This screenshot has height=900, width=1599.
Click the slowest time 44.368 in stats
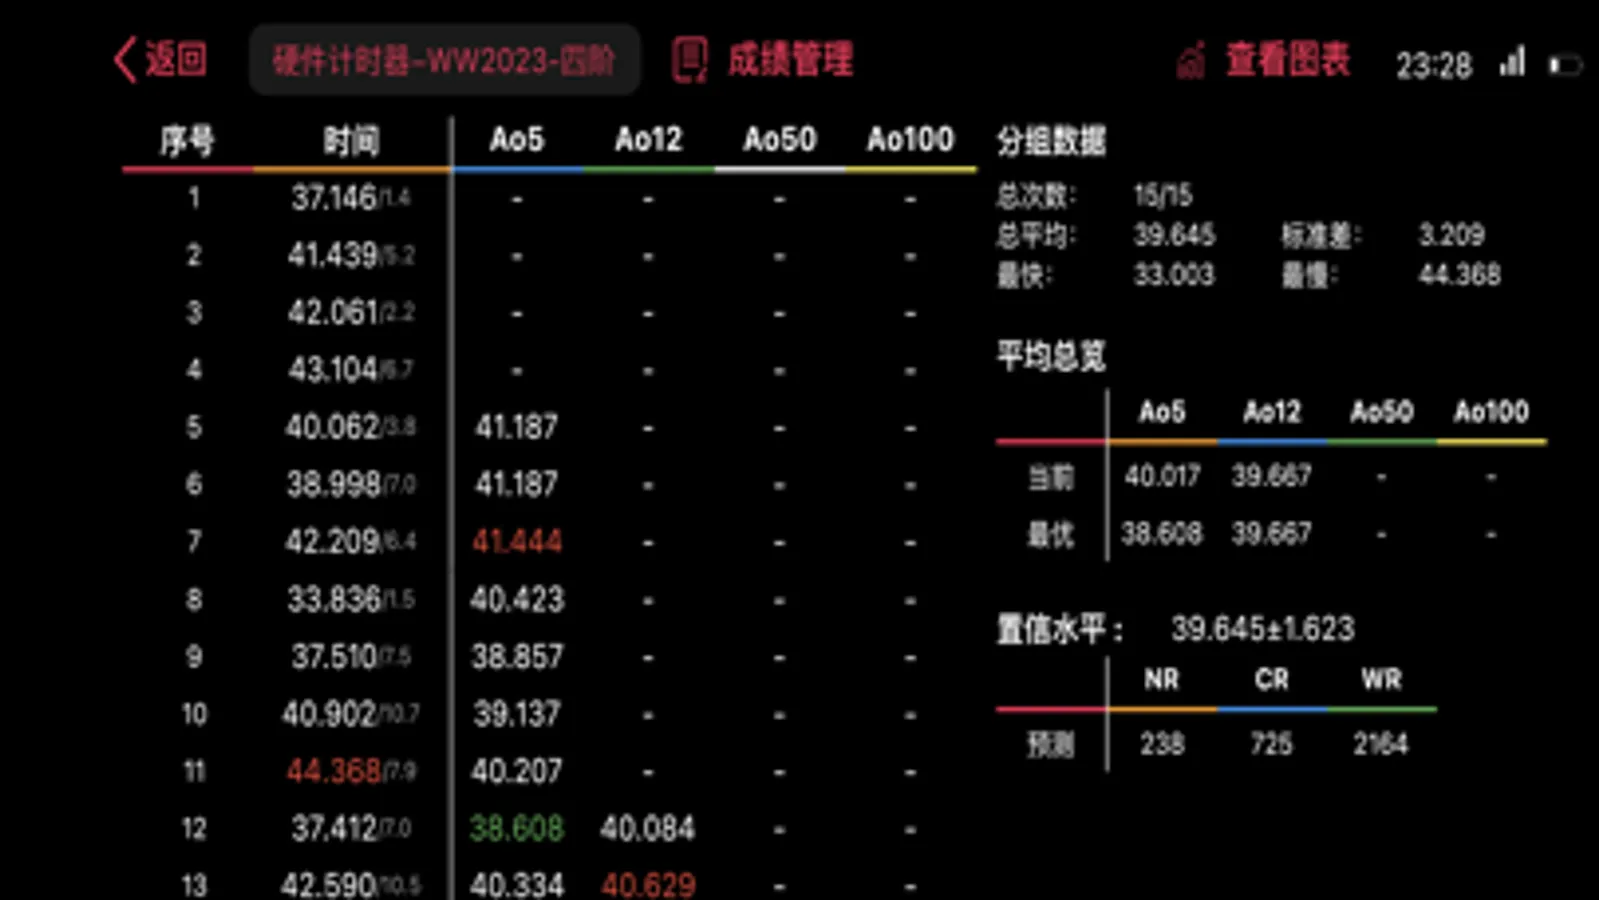tap(1459, 274)
